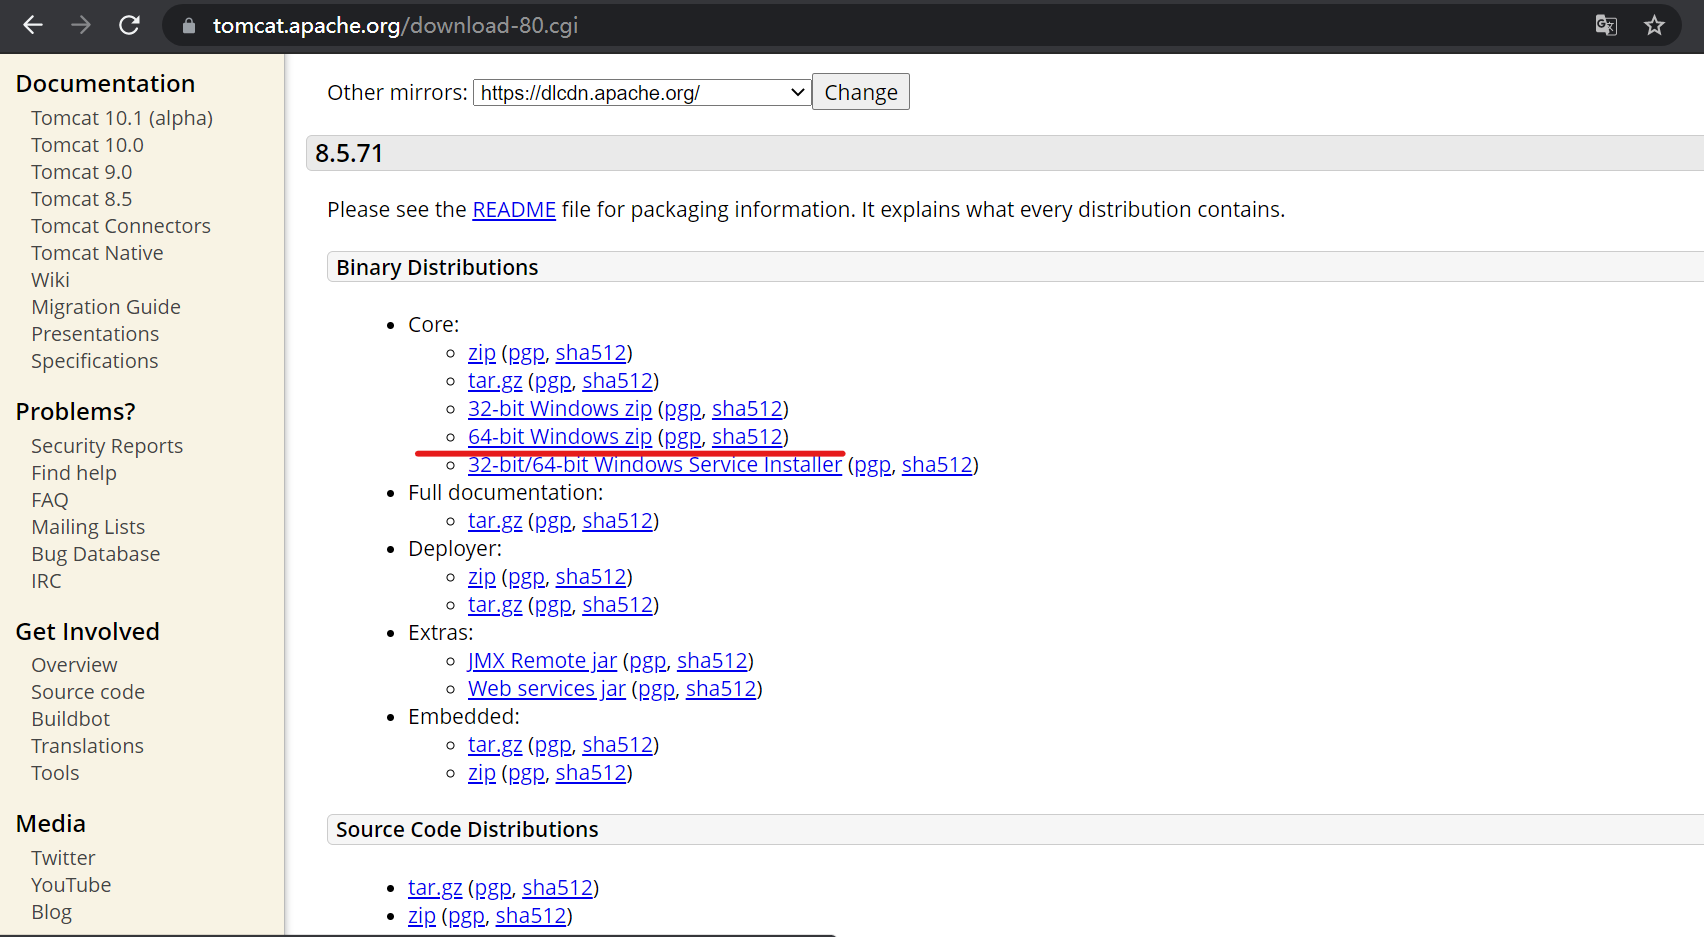Download the Embedded tar.gz

(x=495, y=745)
